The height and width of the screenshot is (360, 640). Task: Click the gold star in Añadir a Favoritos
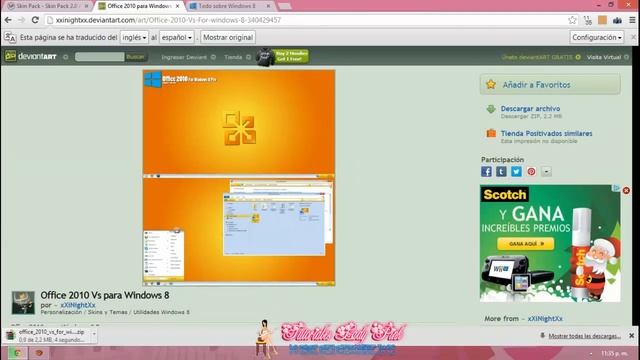coord(491,84)
